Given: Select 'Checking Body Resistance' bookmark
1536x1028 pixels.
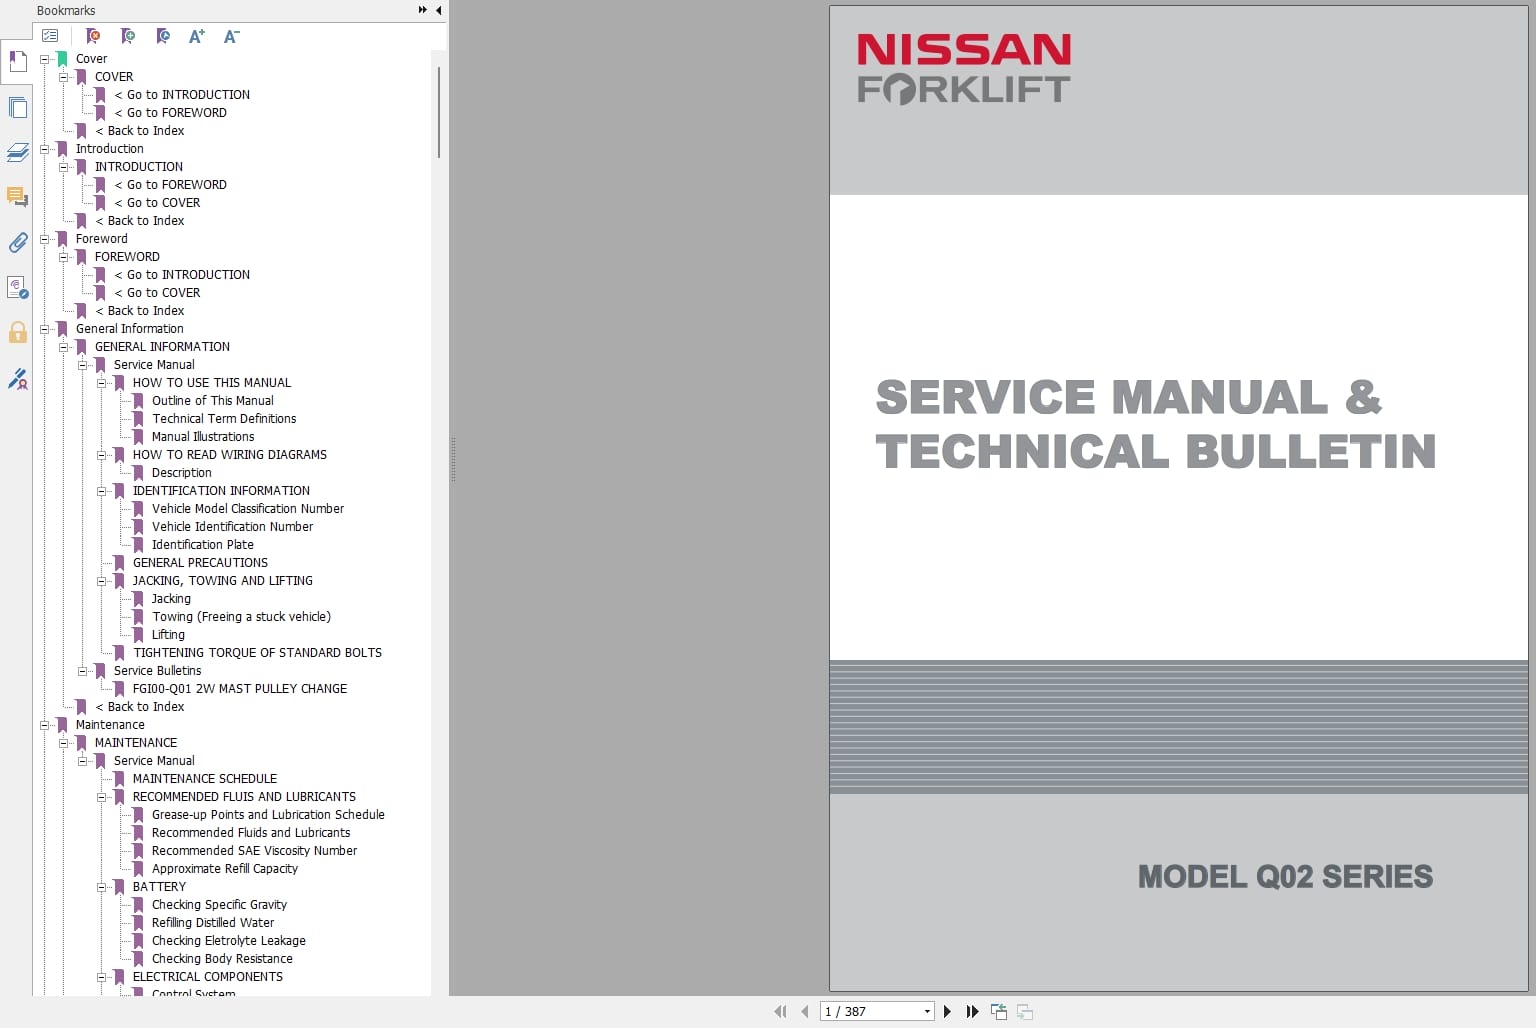Looking at the screenshot, I should [x=222, y=959].
